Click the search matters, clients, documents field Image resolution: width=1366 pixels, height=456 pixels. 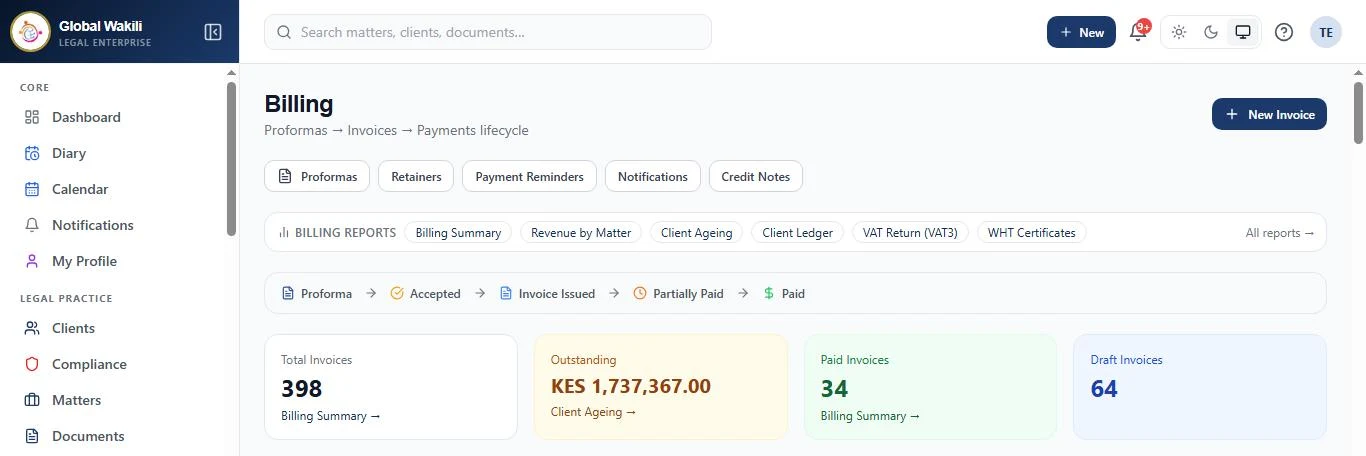(488, 32)
